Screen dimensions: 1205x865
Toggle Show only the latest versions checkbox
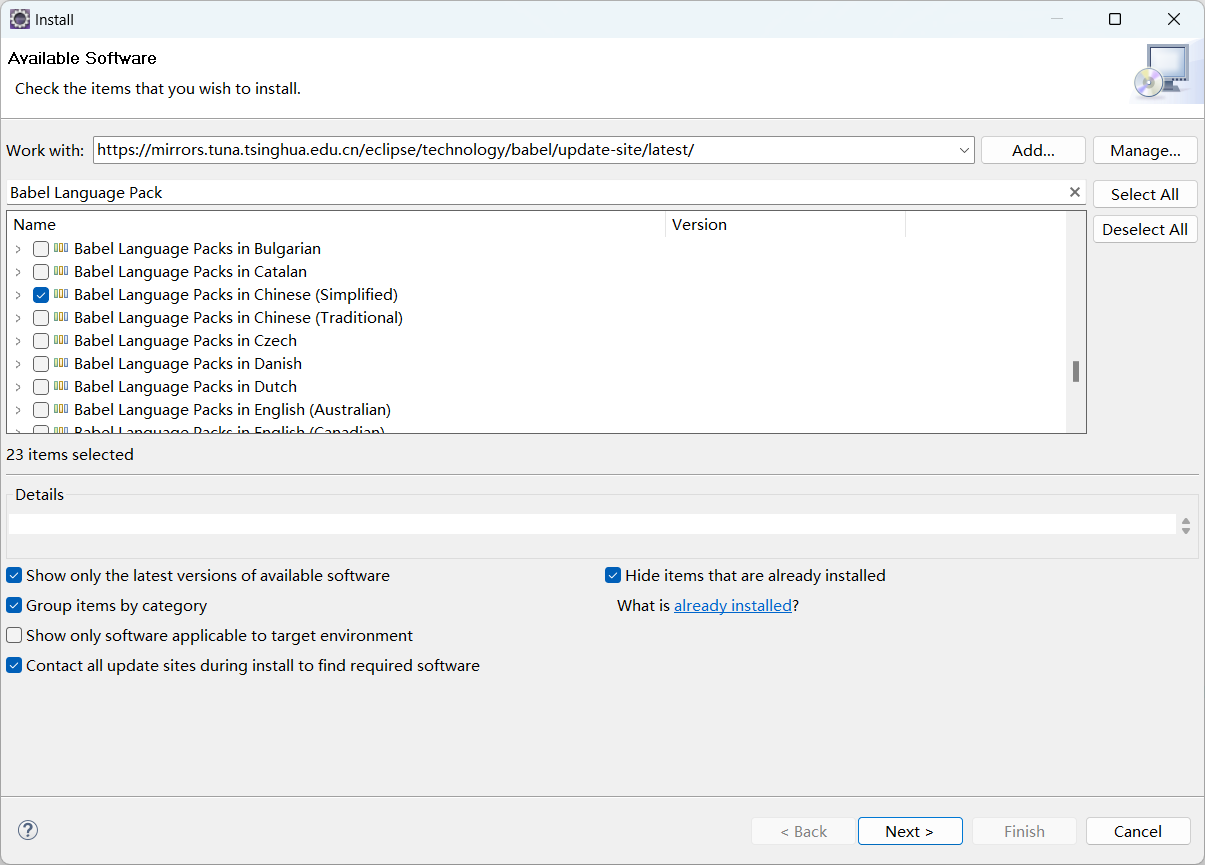[x=14, y=576]
